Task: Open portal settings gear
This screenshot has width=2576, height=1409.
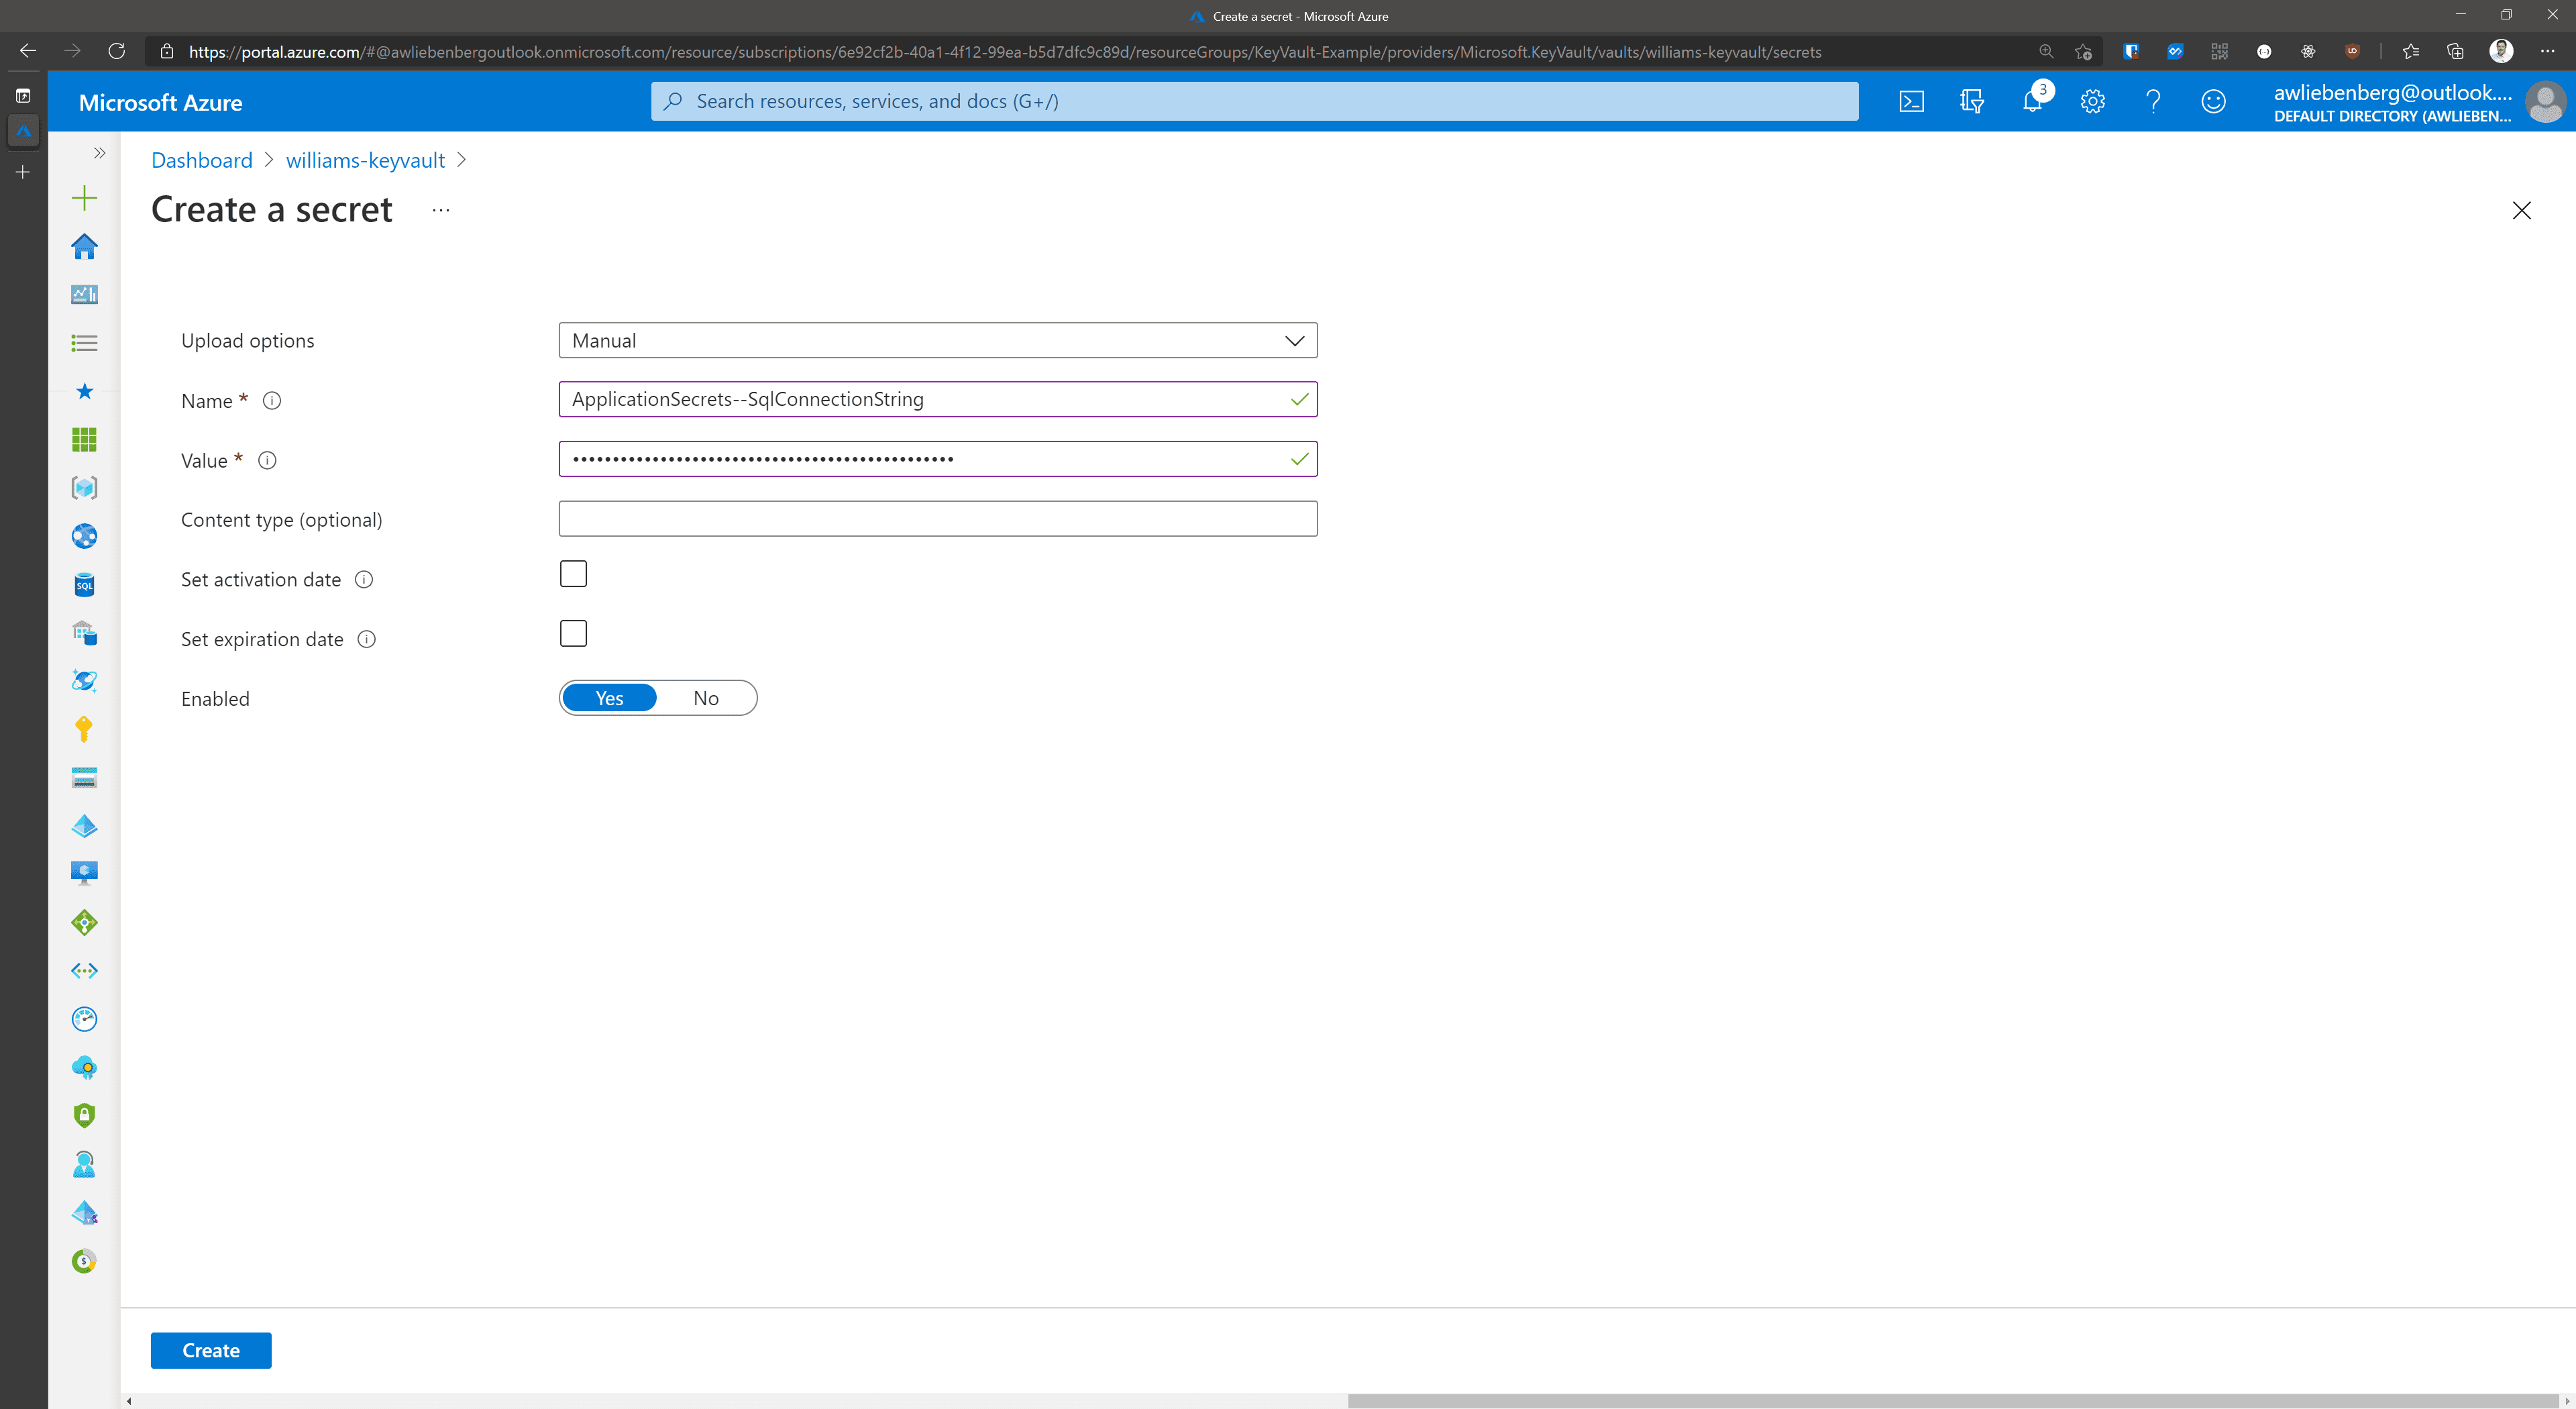Action: [x=2092, y=101]
